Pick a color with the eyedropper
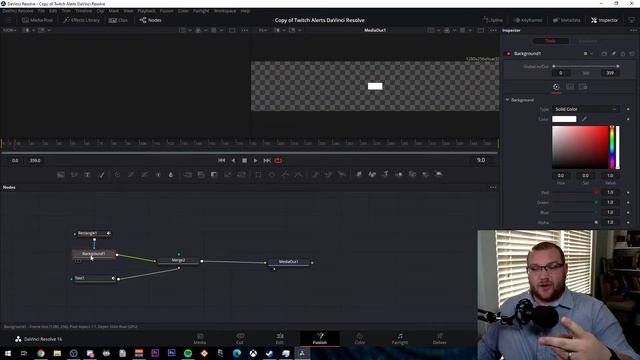Image resolution: width=640 pixels, height=360 pixels. [584, 119]
